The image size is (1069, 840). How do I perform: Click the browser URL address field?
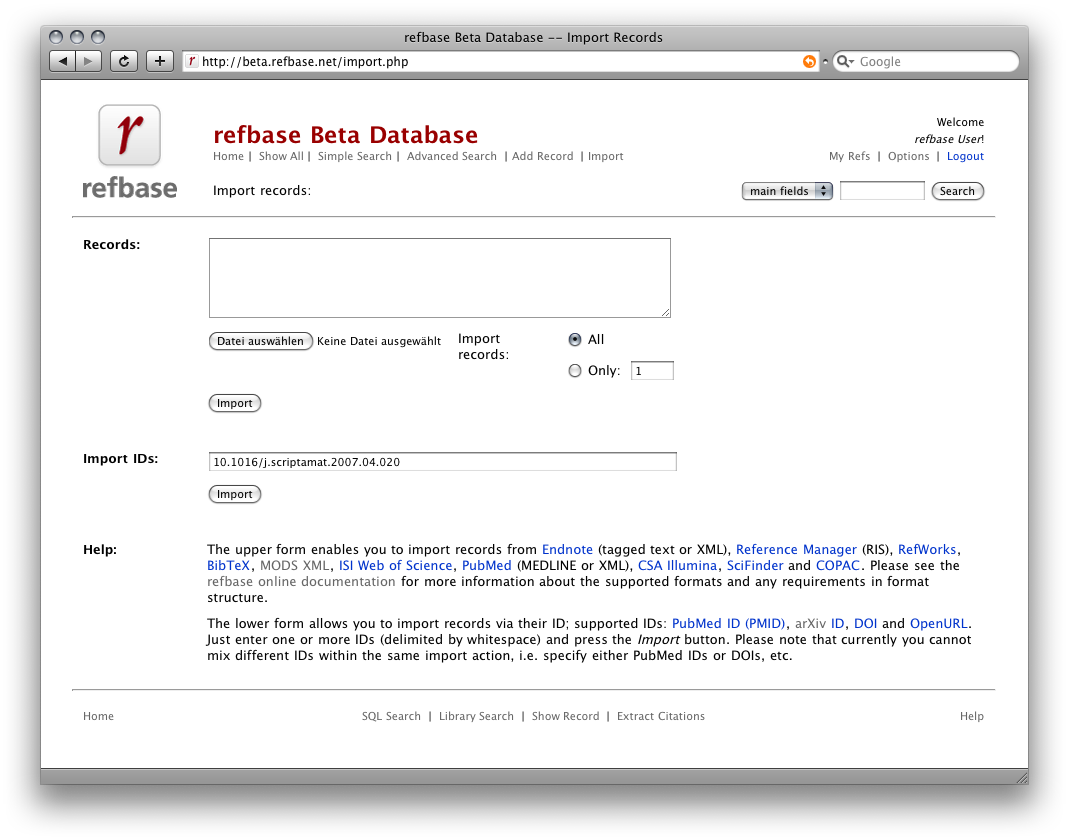[x=501, y=61]
